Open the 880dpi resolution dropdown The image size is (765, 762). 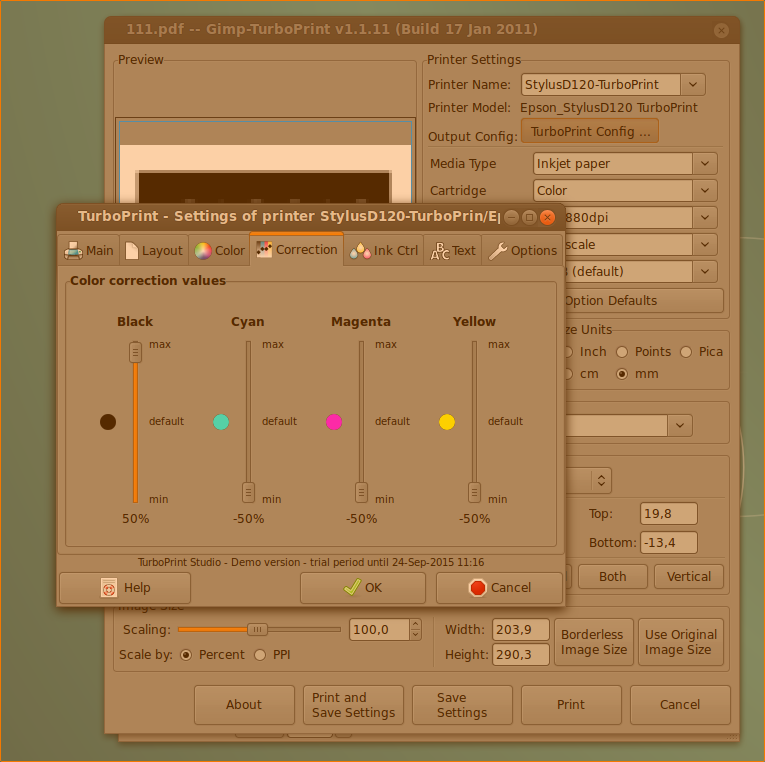point(705,218)
